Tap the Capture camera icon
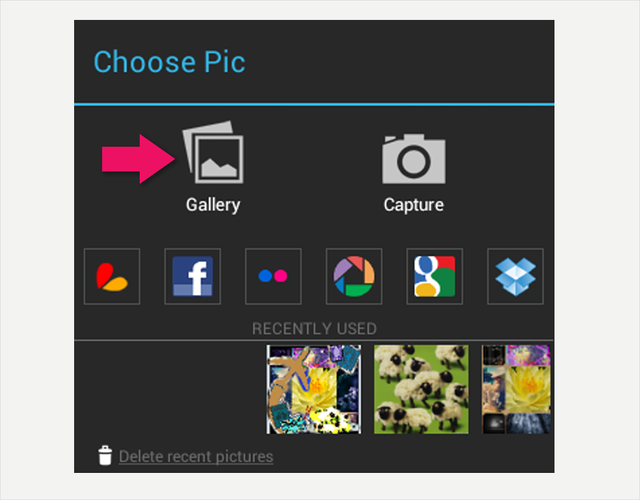This screenshot has width=640, height=500. tap(414, 159)
